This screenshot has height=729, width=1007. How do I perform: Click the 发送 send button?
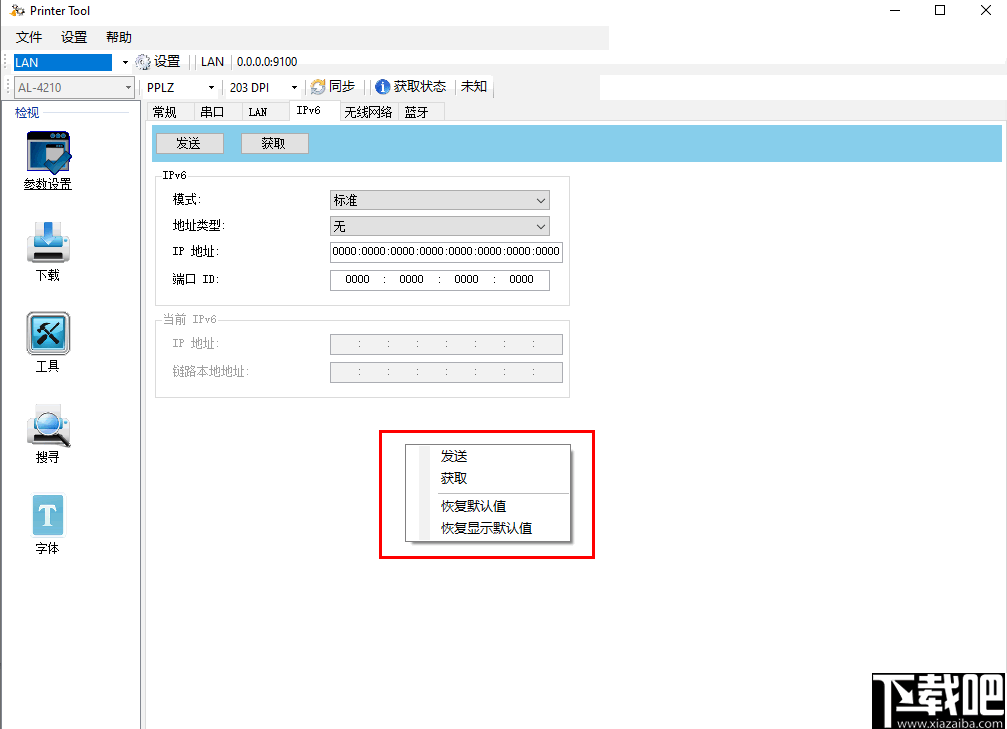click(188, 142)
